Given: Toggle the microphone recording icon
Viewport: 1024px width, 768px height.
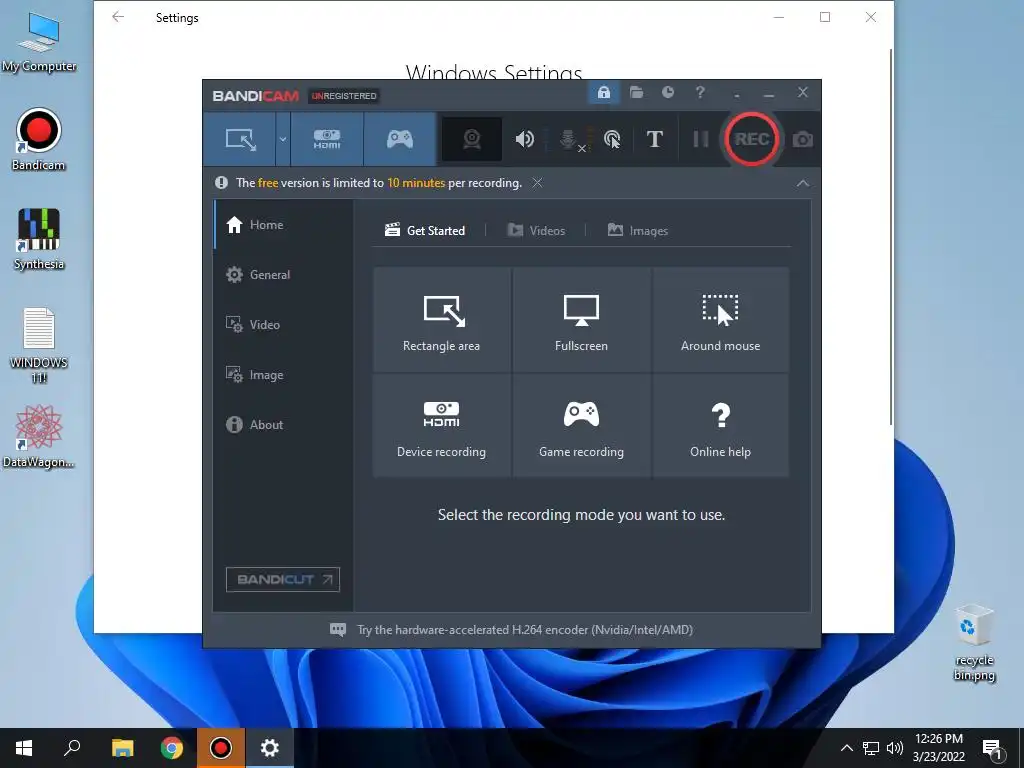Looking at the screenshot, I should (569, 139).
